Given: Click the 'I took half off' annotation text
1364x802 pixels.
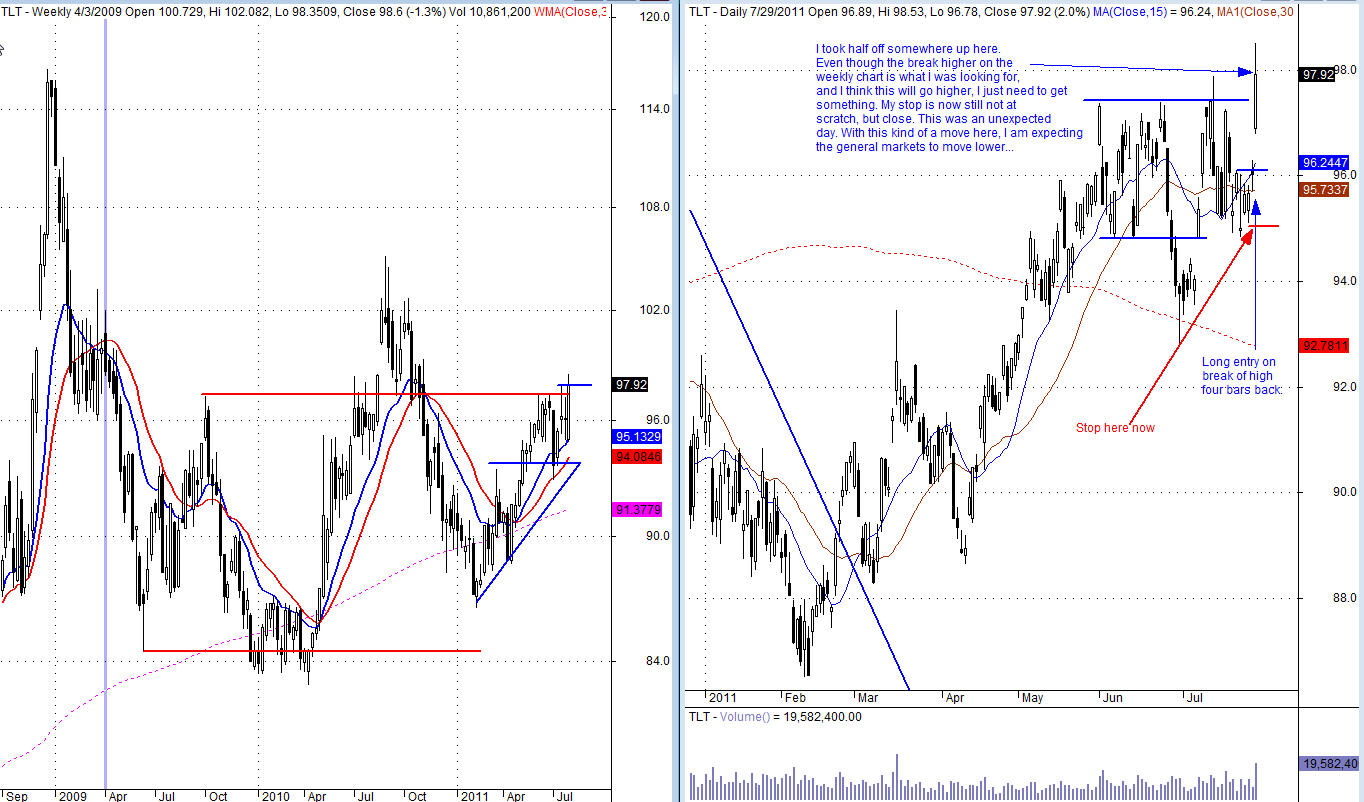Looking at the screenshot, I should tap(949, 97).
